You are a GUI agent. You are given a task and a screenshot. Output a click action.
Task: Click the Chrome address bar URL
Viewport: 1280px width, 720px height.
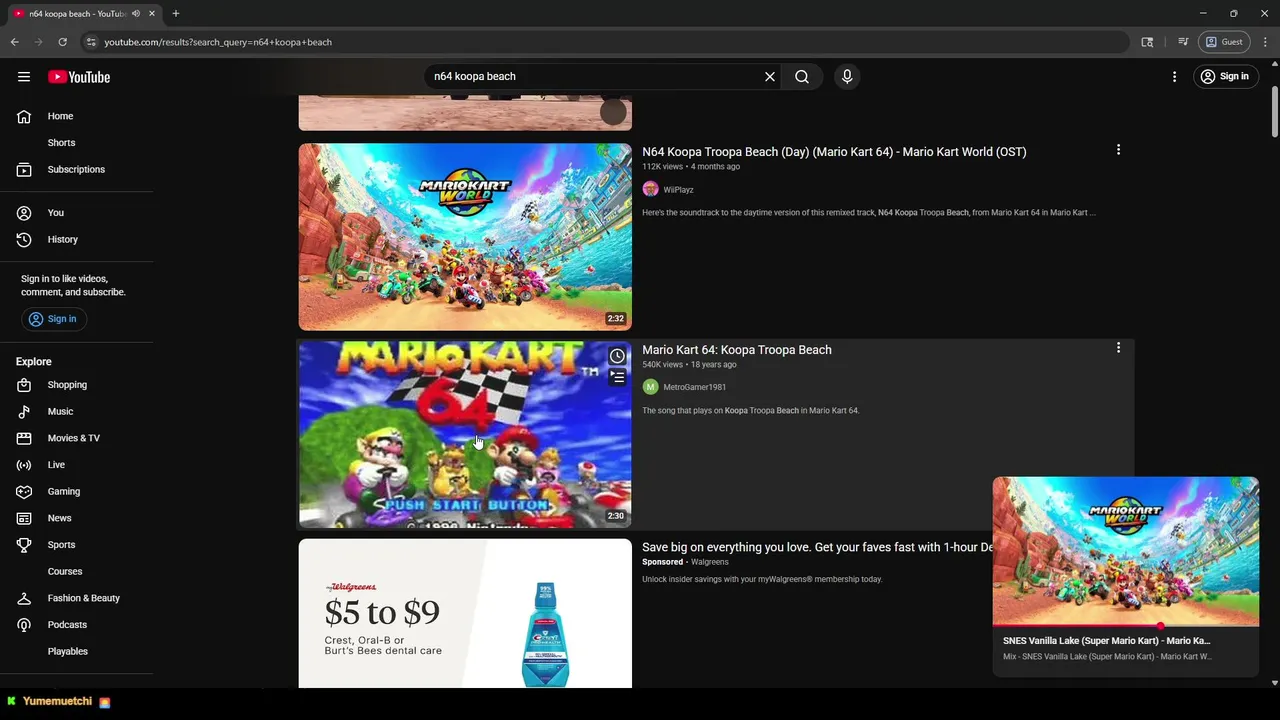pyautogui.click(x=218, y=42)
